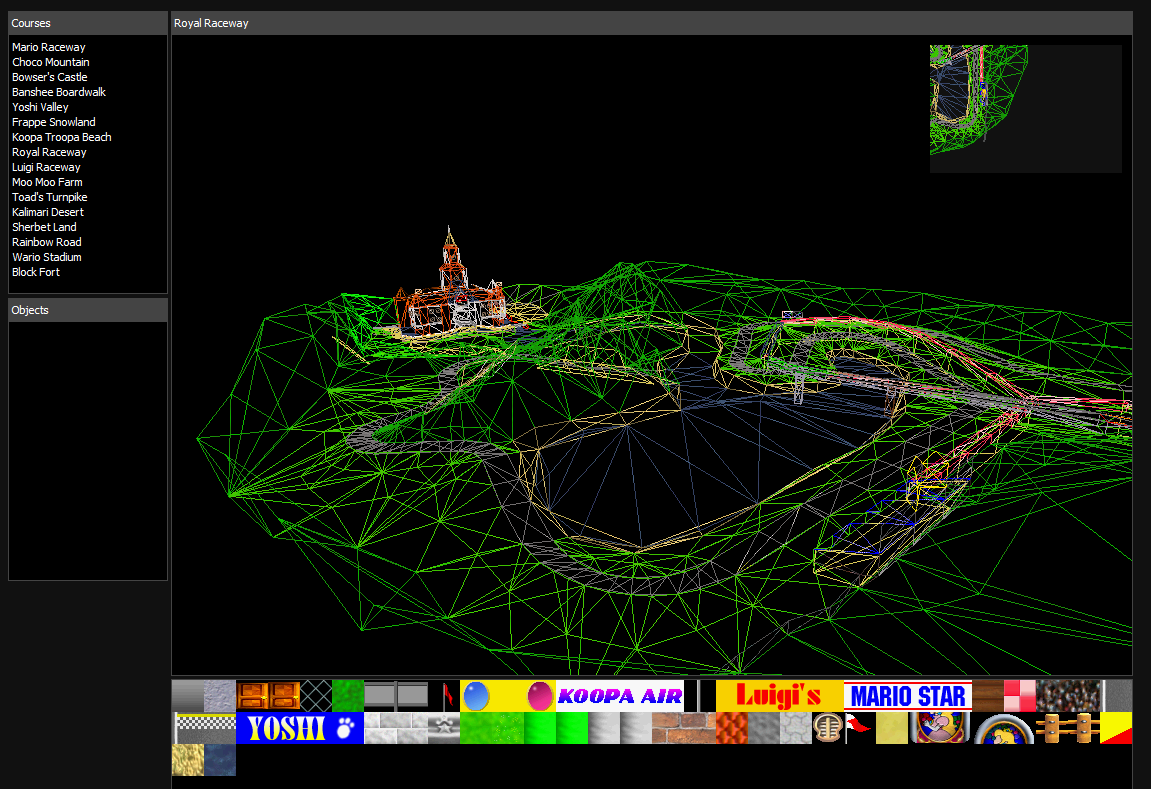This screenshot has height=789, width=1151.
Task: Choose the arched stained glass window texture
Action: pos(1004,728)
